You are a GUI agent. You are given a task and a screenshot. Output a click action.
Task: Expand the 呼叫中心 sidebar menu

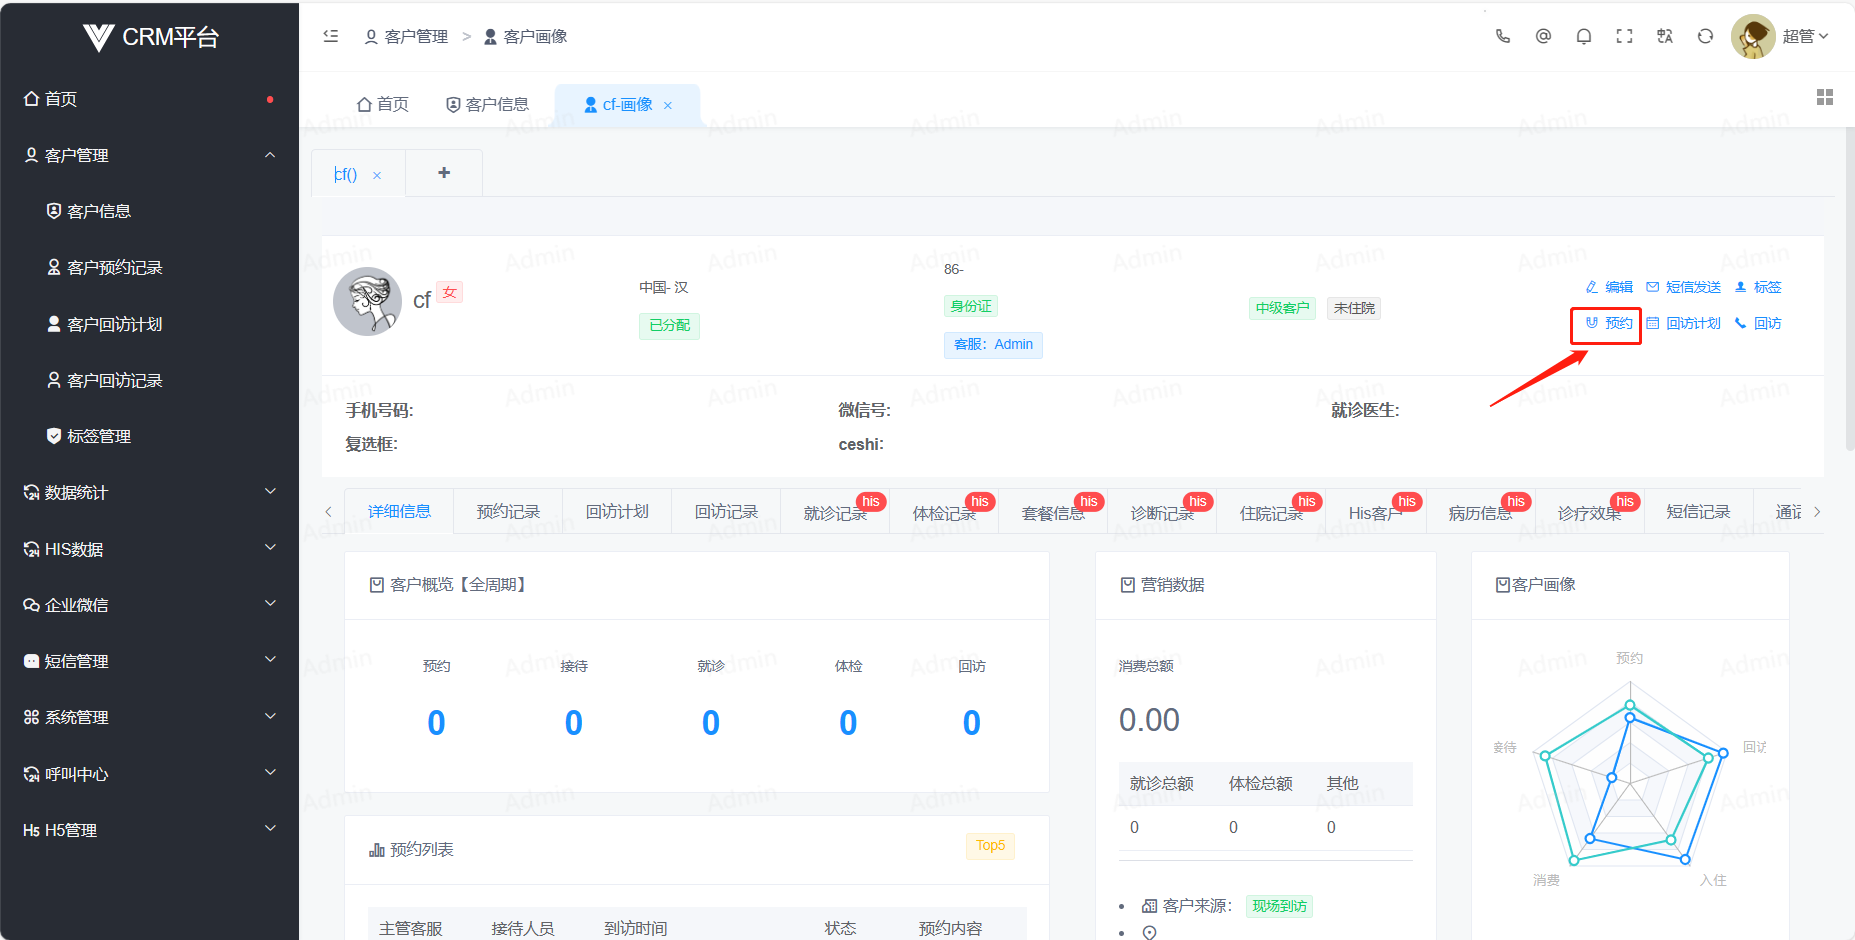(150, 774)
